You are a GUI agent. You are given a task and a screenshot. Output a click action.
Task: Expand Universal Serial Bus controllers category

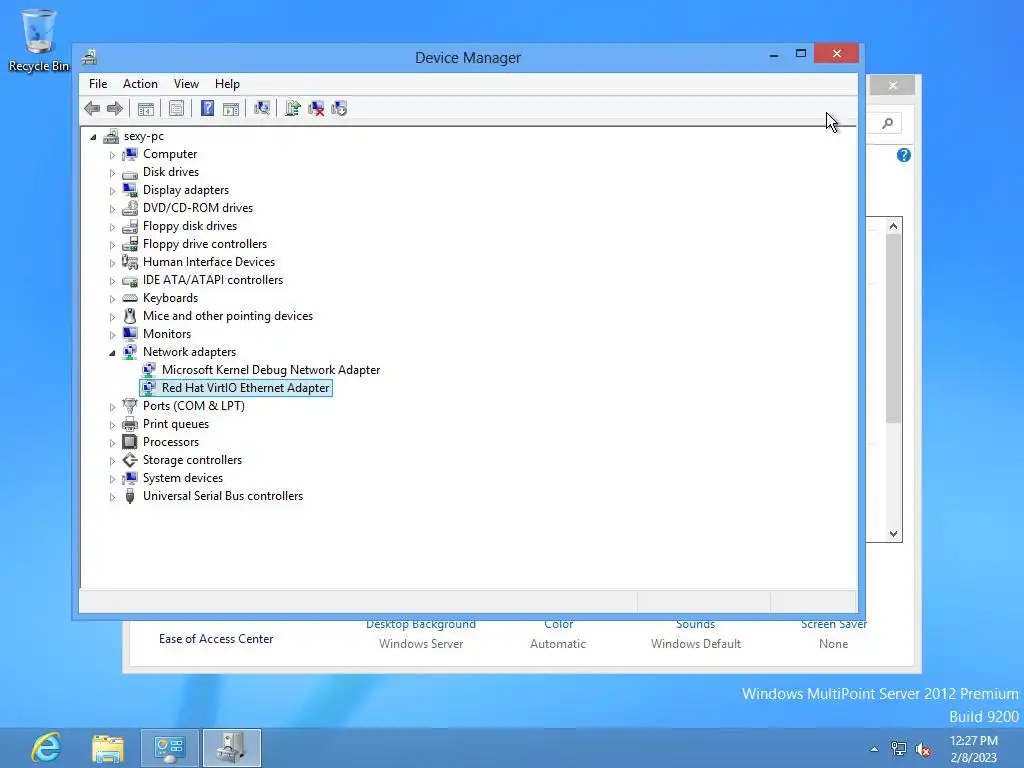112,497
